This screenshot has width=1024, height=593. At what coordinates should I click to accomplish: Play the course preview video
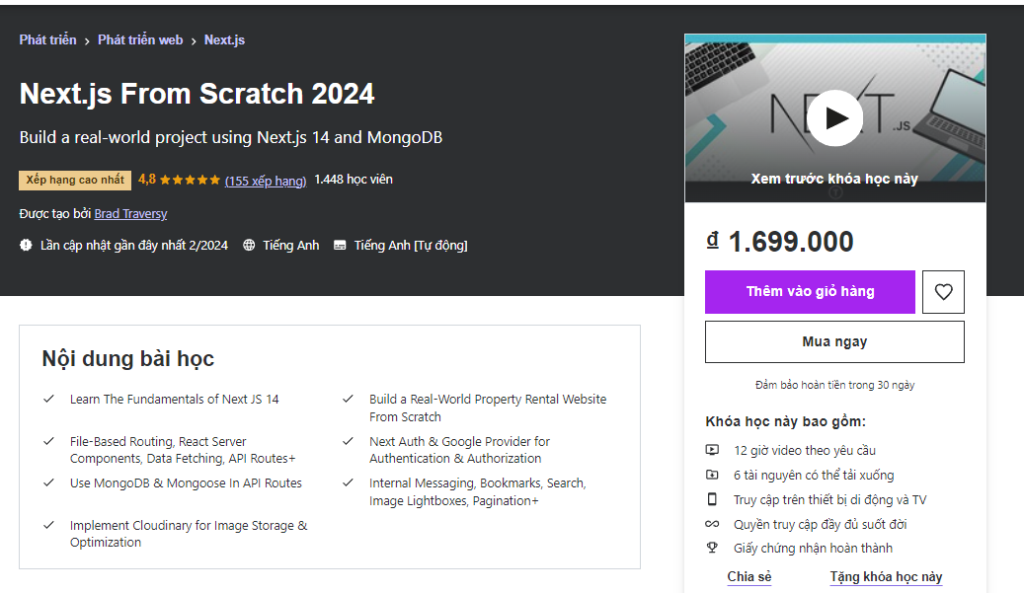pyautogui.click(x=834, y=118)
